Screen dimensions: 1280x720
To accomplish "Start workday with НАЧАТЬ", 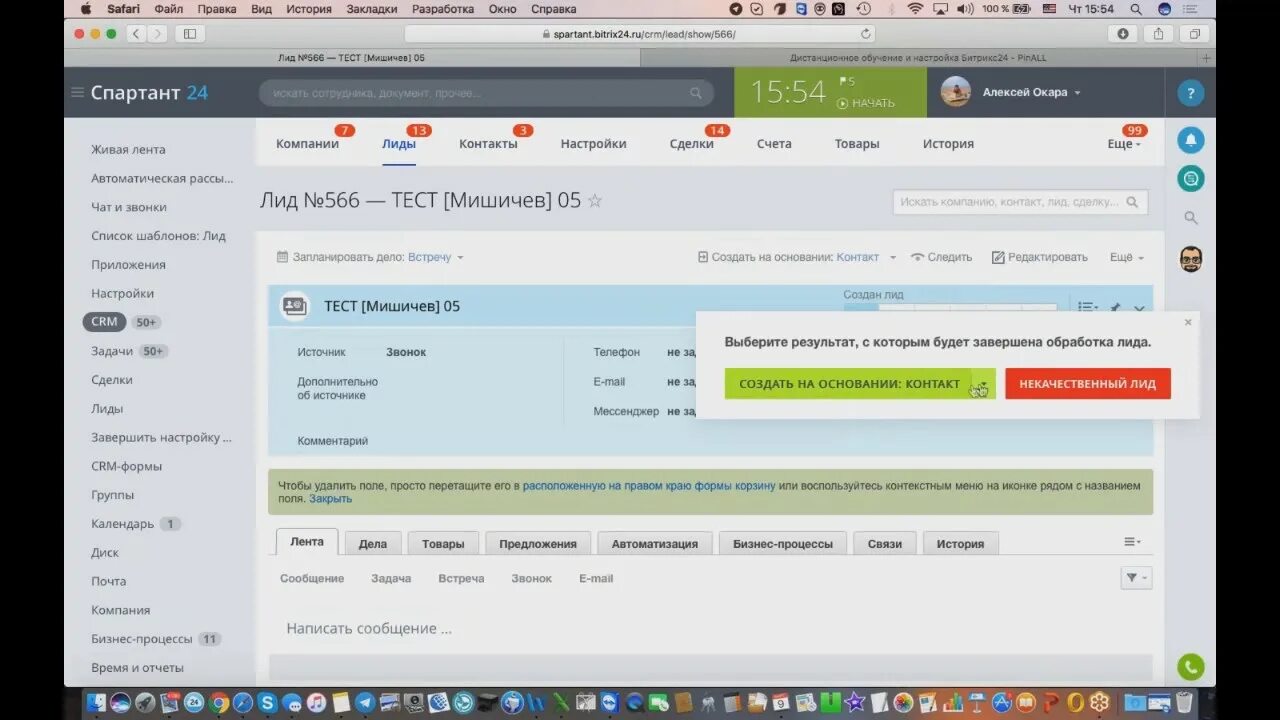I will [866, 103].
